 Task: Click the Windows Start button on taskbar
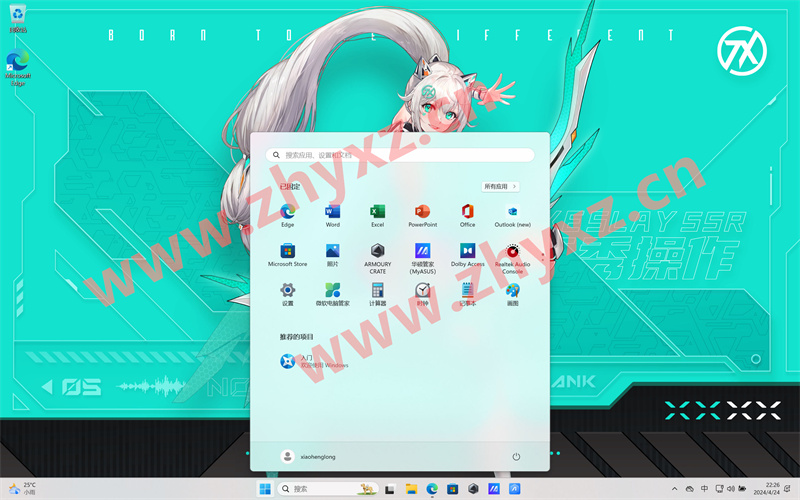[x=265, y=489]
